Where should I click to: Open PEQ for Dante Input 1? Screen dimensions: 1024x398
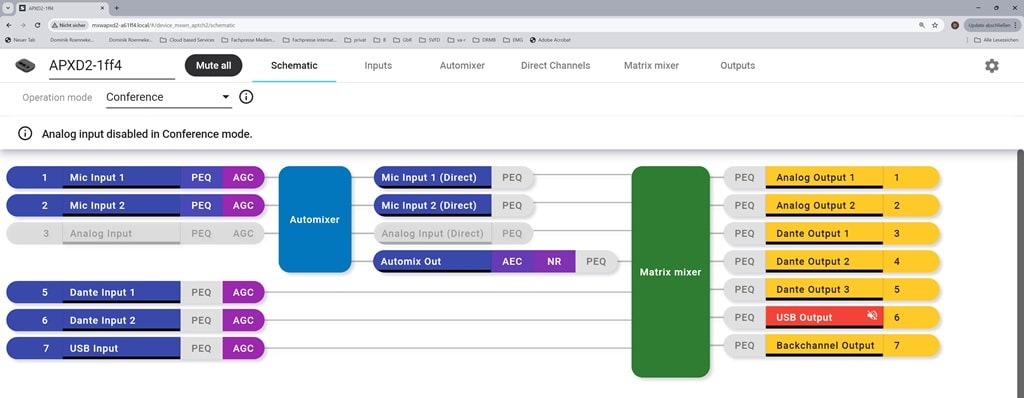click(201, 292)
